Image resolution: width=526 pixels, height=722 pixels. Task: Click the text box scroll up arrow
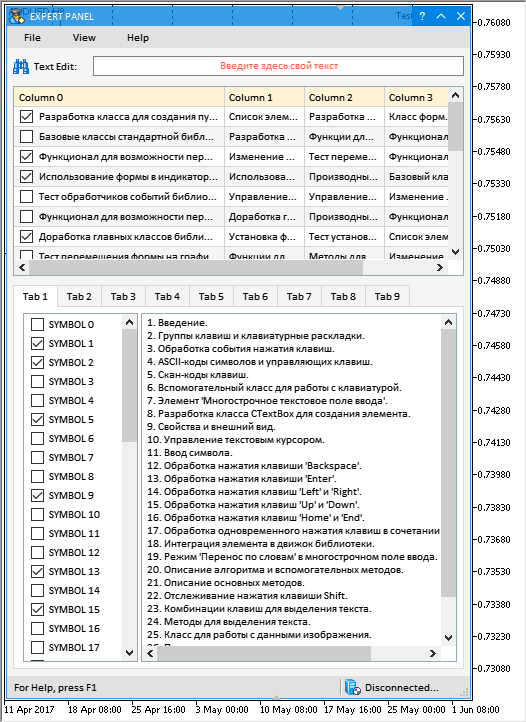(448, 322)
